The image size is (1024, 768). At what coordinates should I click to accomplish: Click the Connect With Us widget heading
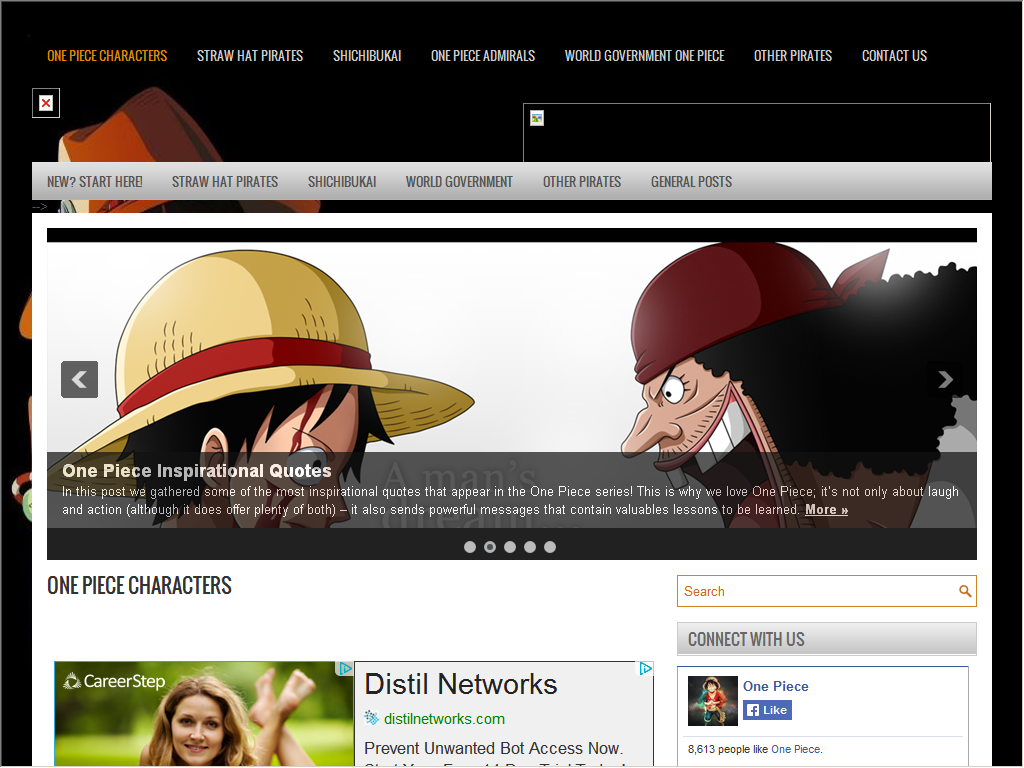tap(746, 639)
